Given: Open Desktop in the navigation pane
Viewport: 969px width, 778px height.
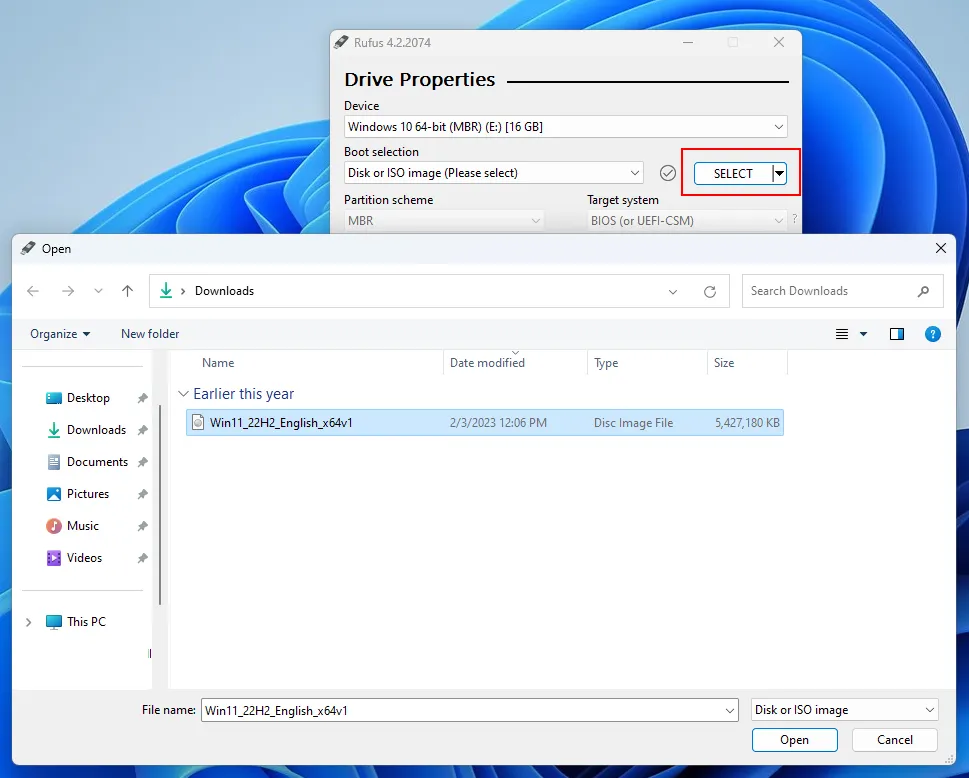Looking at the screenshot, I should coord(88,398).
